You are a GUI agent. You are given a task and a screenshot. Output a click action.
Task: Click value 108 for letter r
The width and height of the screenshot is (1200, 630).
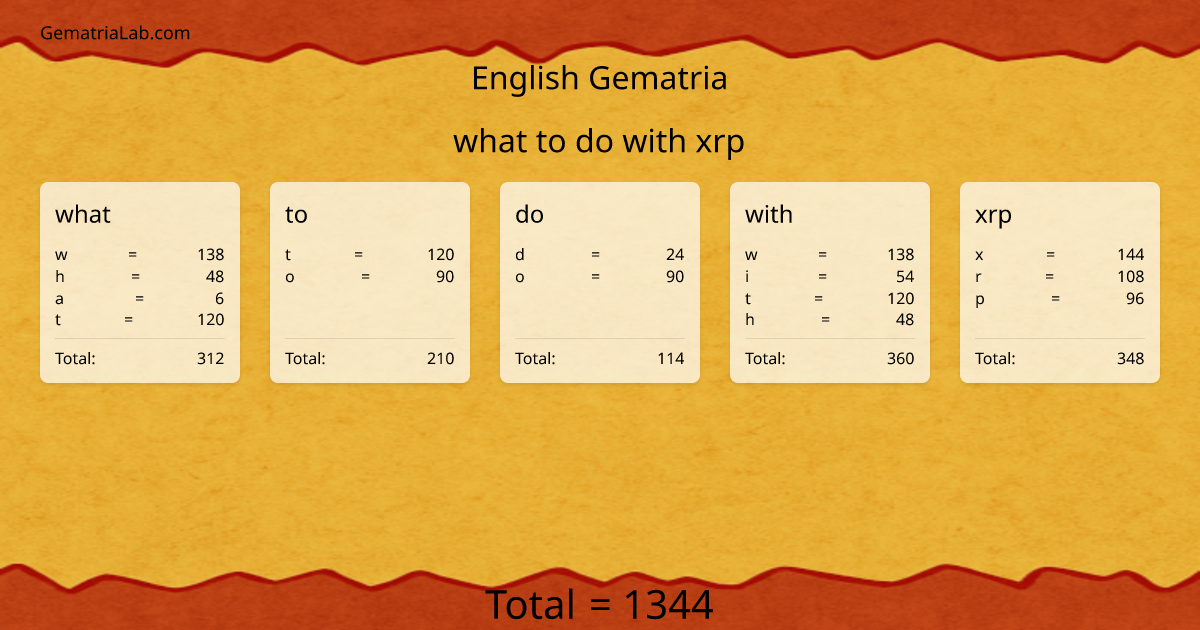coord(1131,277)
